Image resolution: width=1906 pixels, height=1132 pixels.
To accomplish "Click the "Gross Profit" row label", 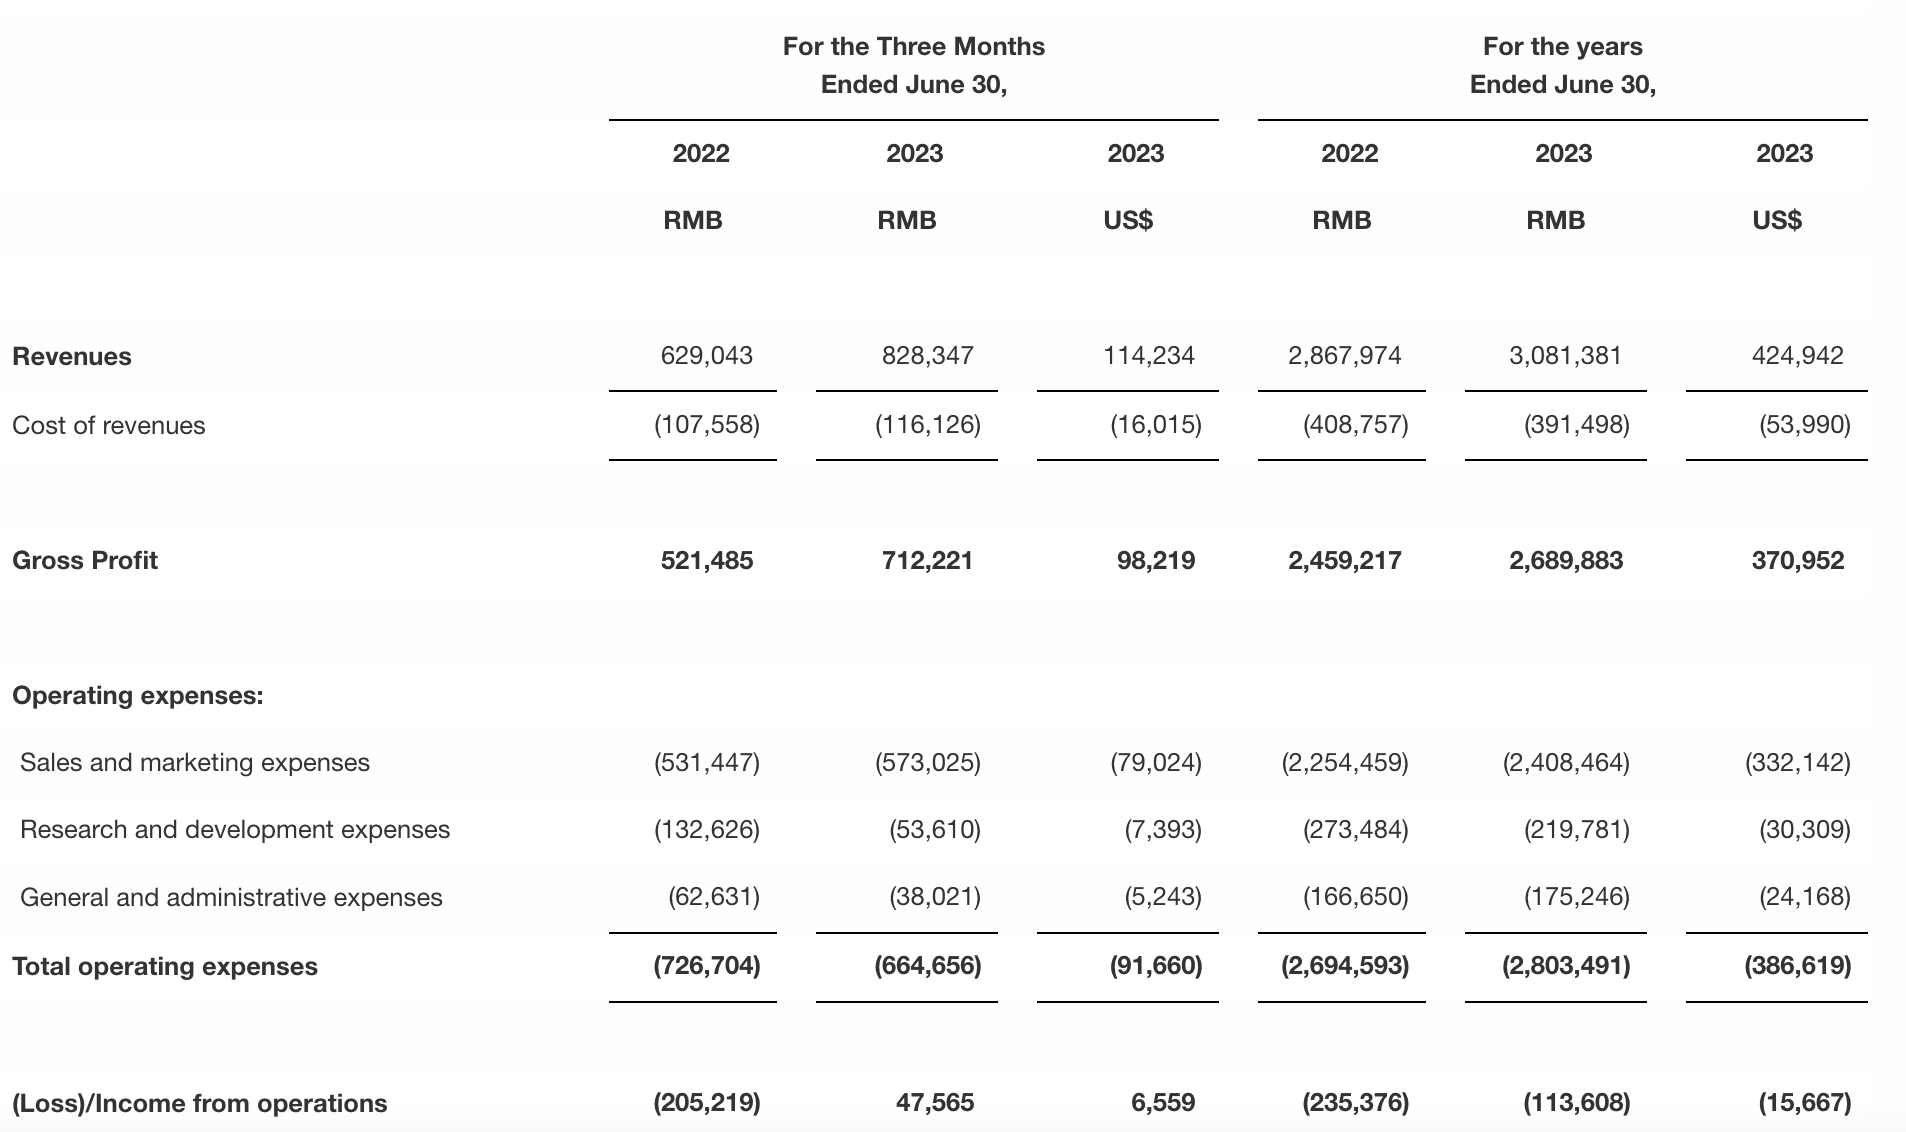I will click(x=85, y=561).
